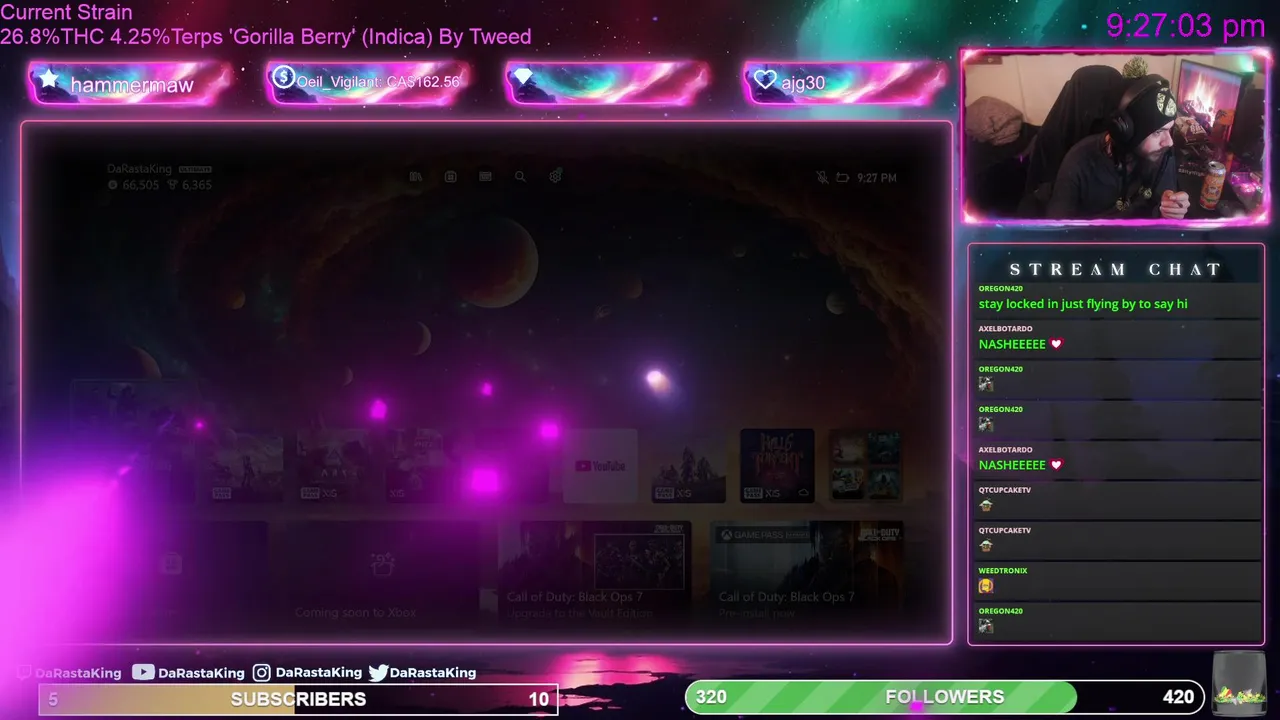Open the settings gear on Xbox dashboard
This screenshot has width=1280, height=720.
coord(555,176)
